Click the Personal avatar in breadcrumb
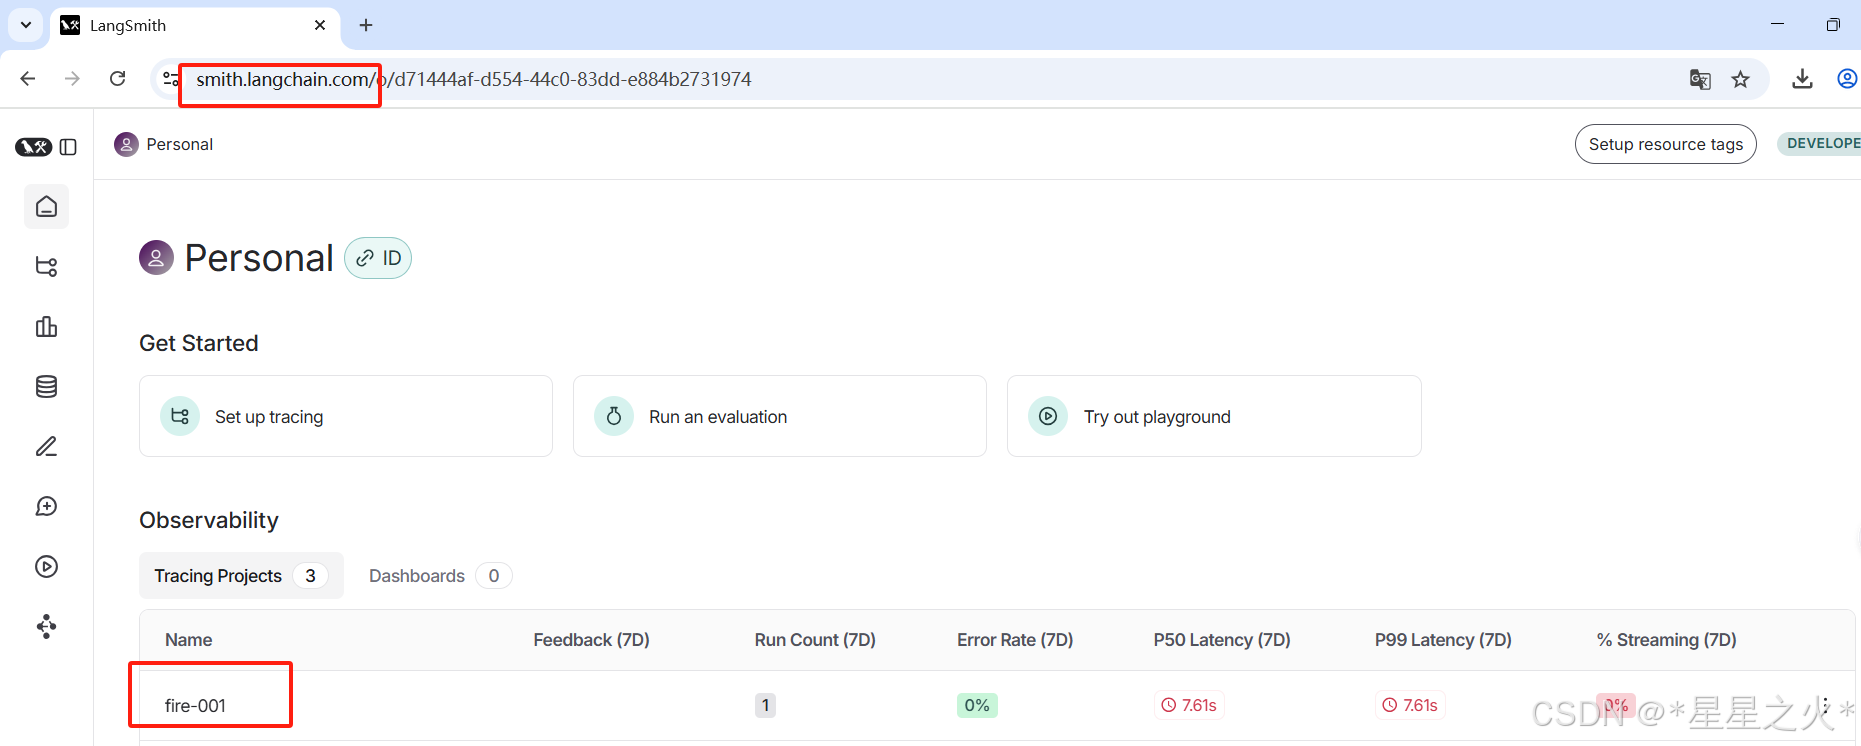1861x746 pixels. point(126,144)
